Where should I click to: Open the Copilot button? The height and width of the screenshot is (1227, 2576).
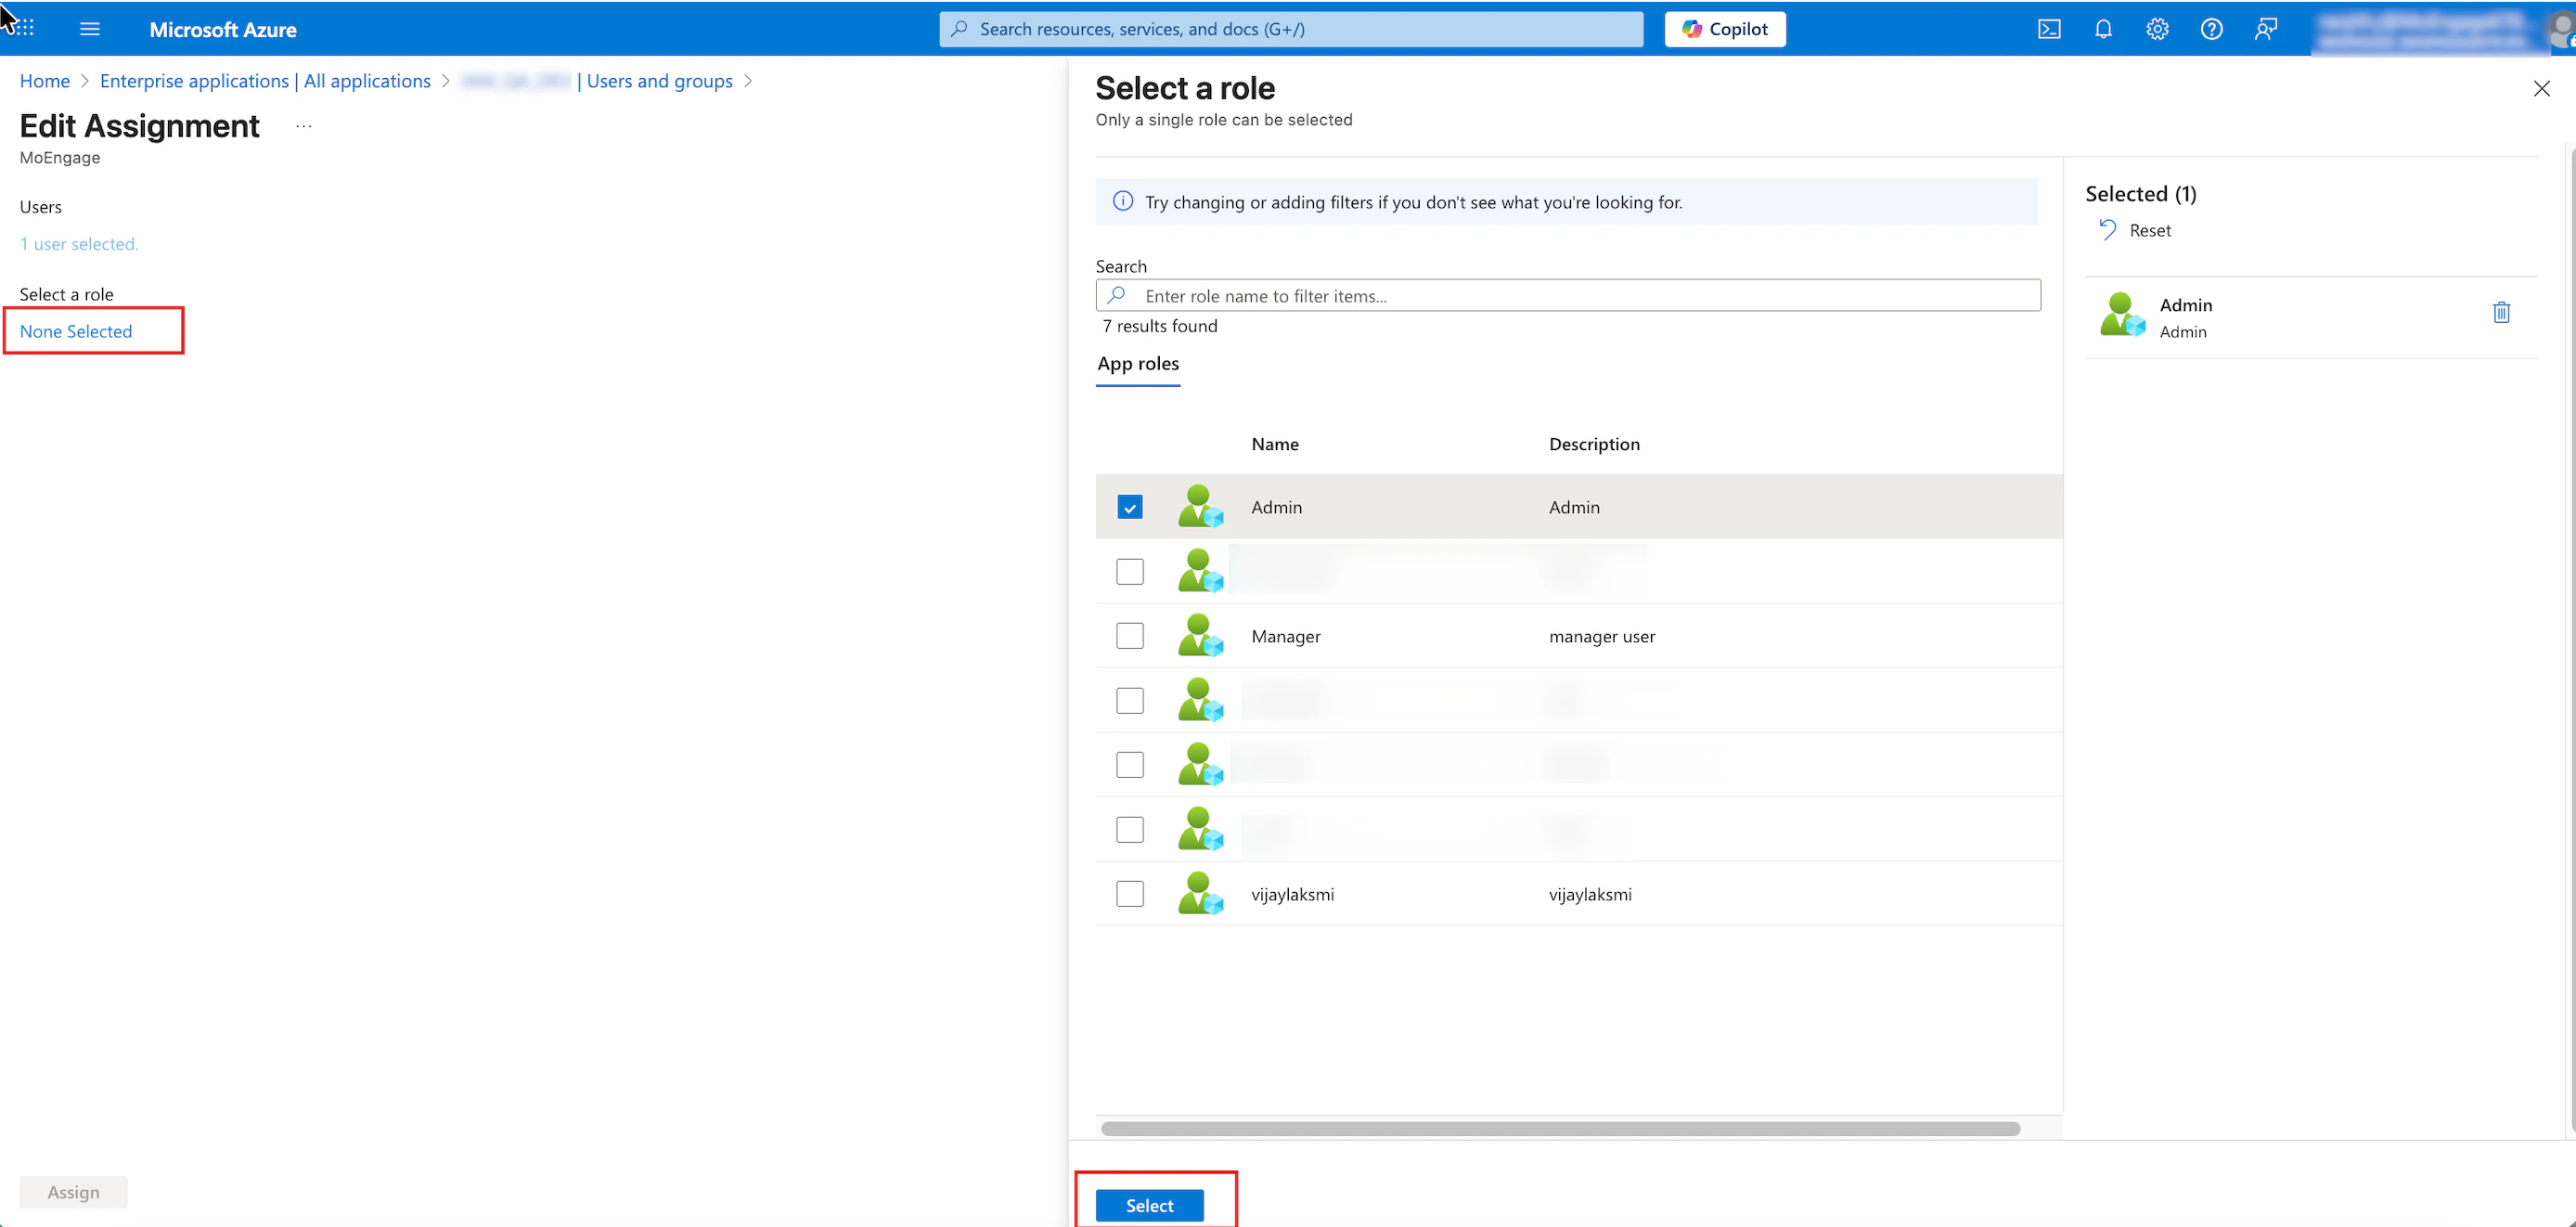(x=1724, y=29)
